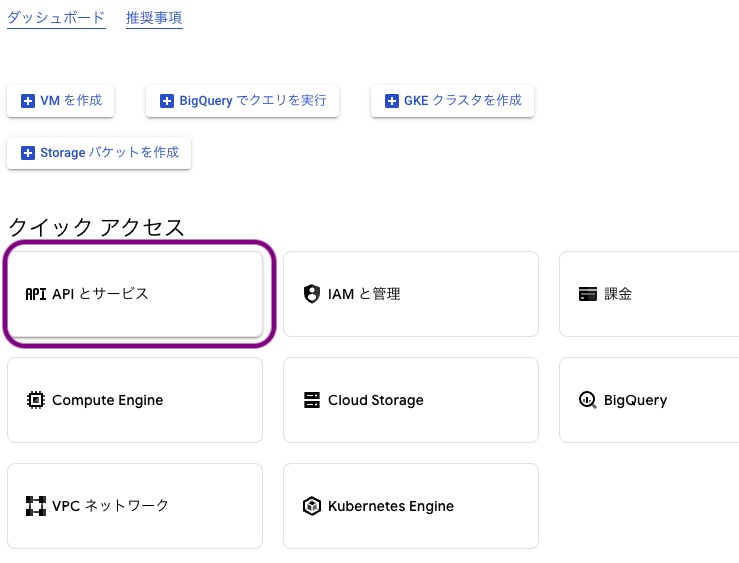
Task: Open the 課金 billing card
Action: pyautogui.click(x=649, y=294)
